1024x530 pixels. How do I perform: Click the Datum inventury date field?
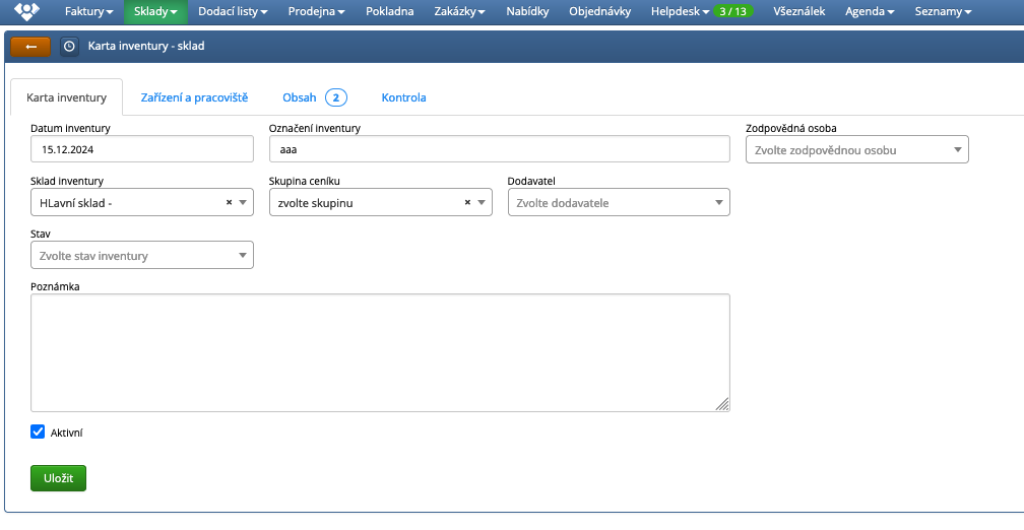[x=141, y=150]
